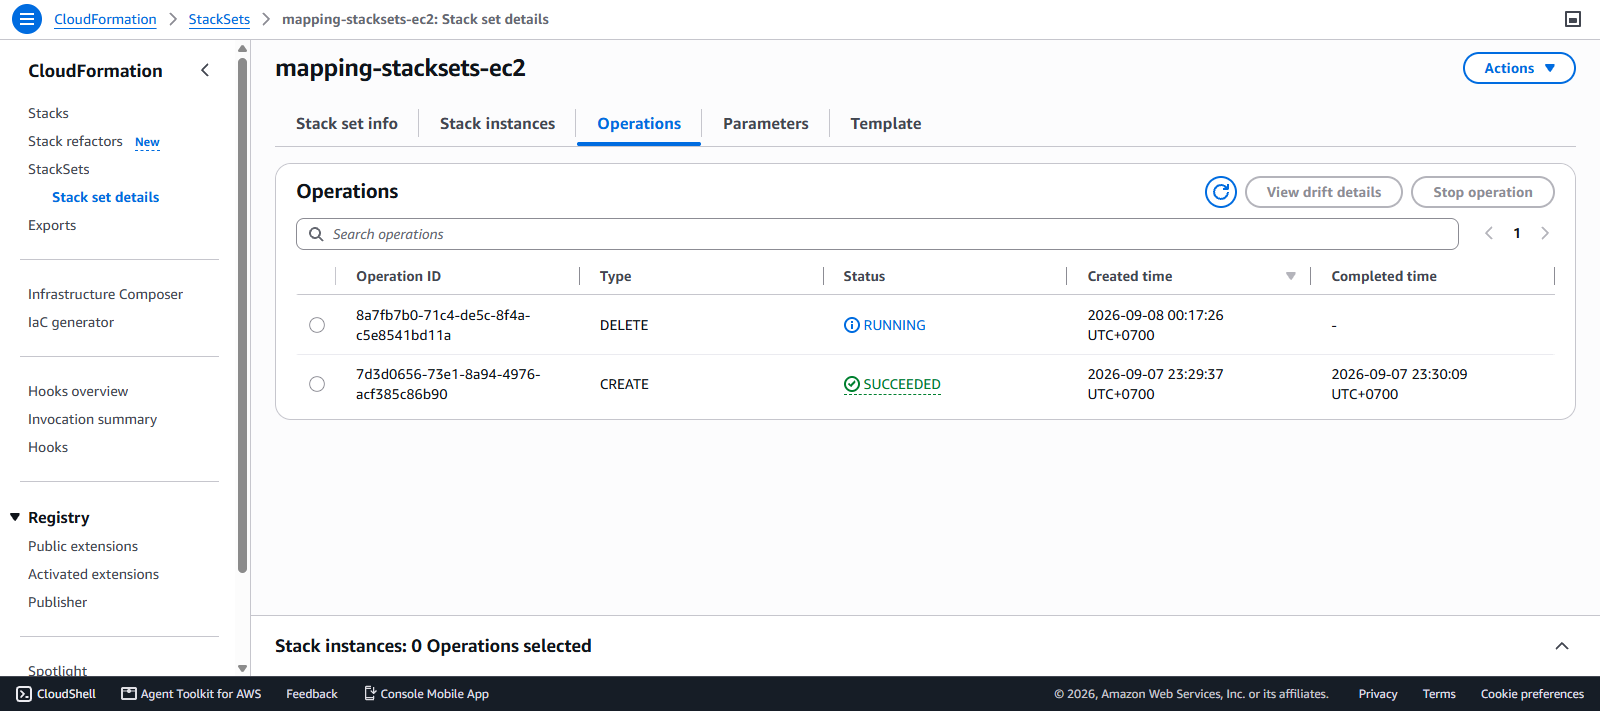Open Invocation summary
The image size is (1600, 711).
point(92,419)
